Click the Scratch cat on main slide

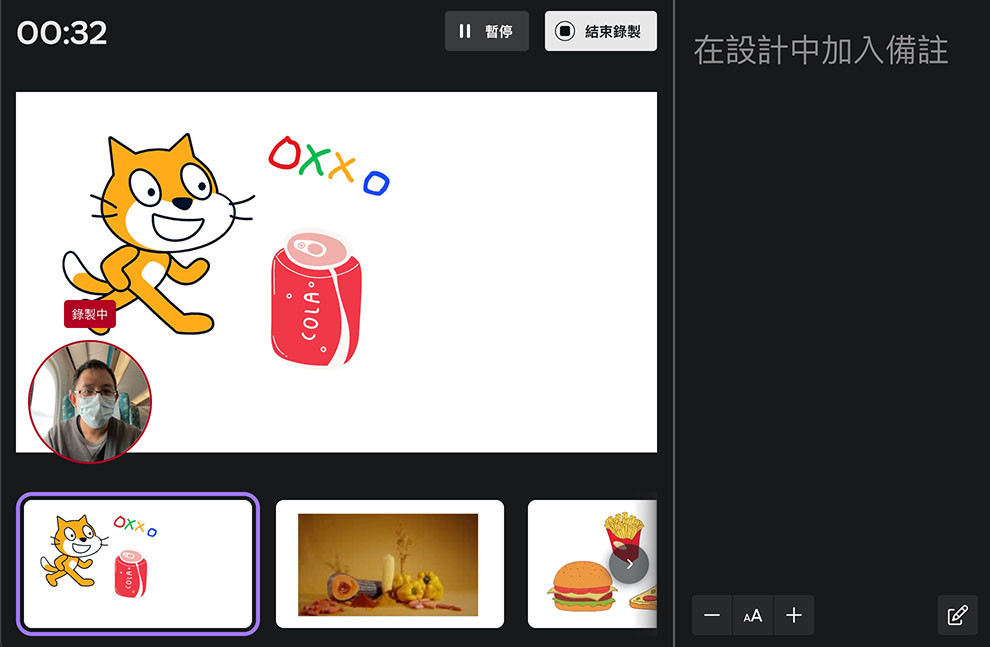pos(158,234)
